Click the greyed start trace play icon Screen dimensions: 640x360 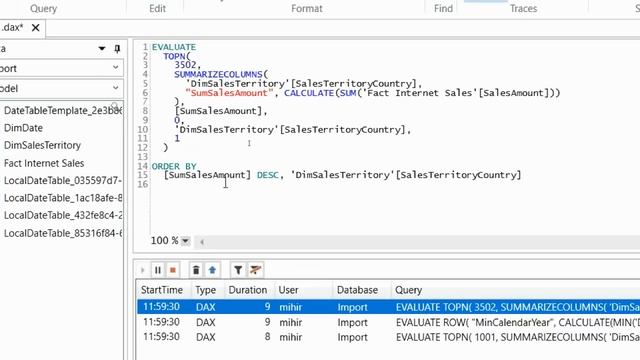point(142,270)
